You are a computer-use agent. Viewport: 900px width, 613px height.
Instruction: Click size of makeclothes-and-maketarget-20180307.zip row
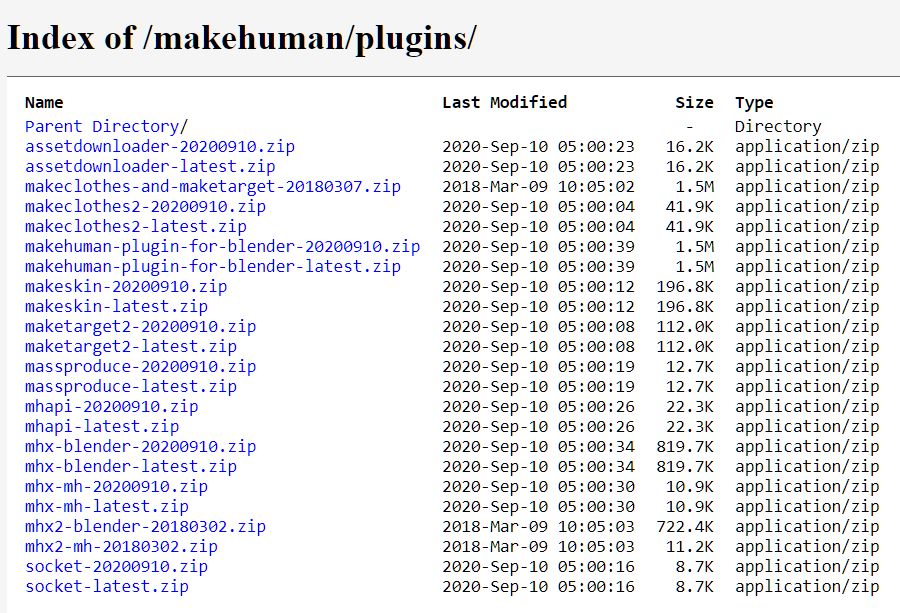click(694, 187)
